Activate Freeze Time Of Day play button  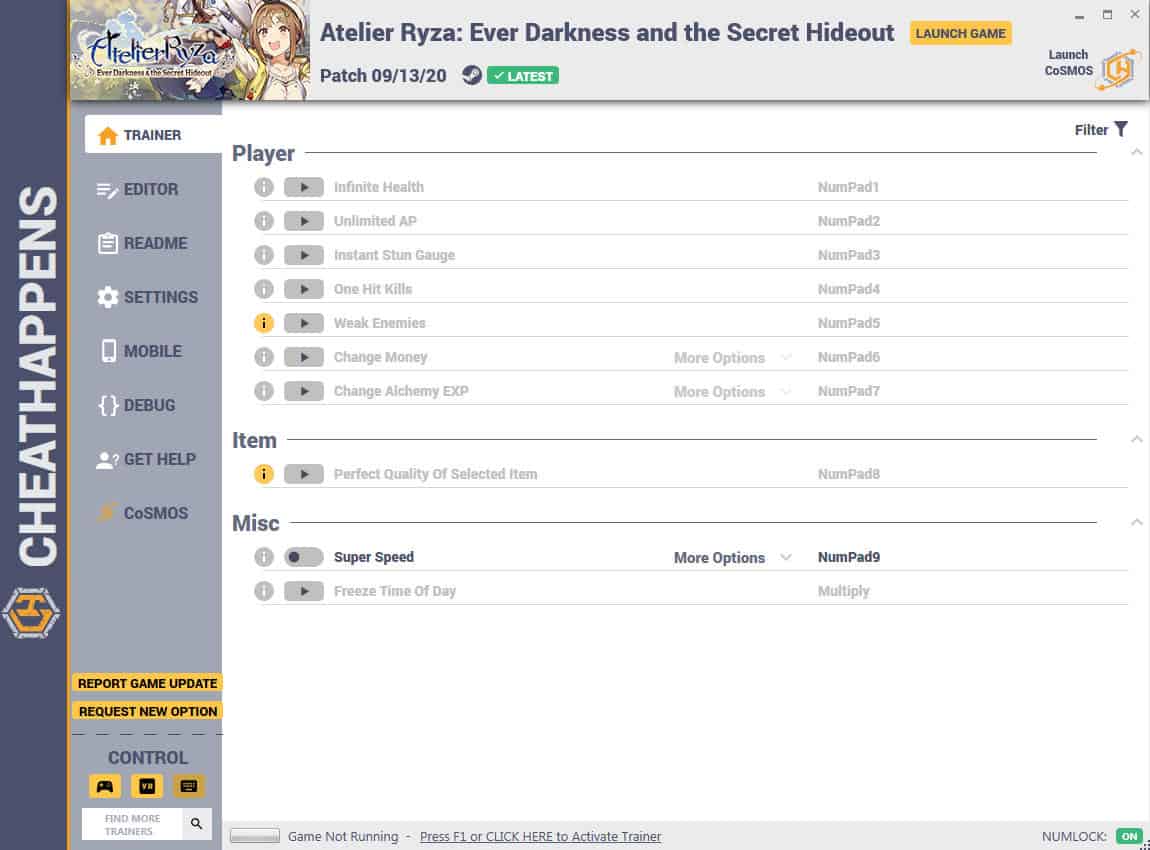[304, 591]
